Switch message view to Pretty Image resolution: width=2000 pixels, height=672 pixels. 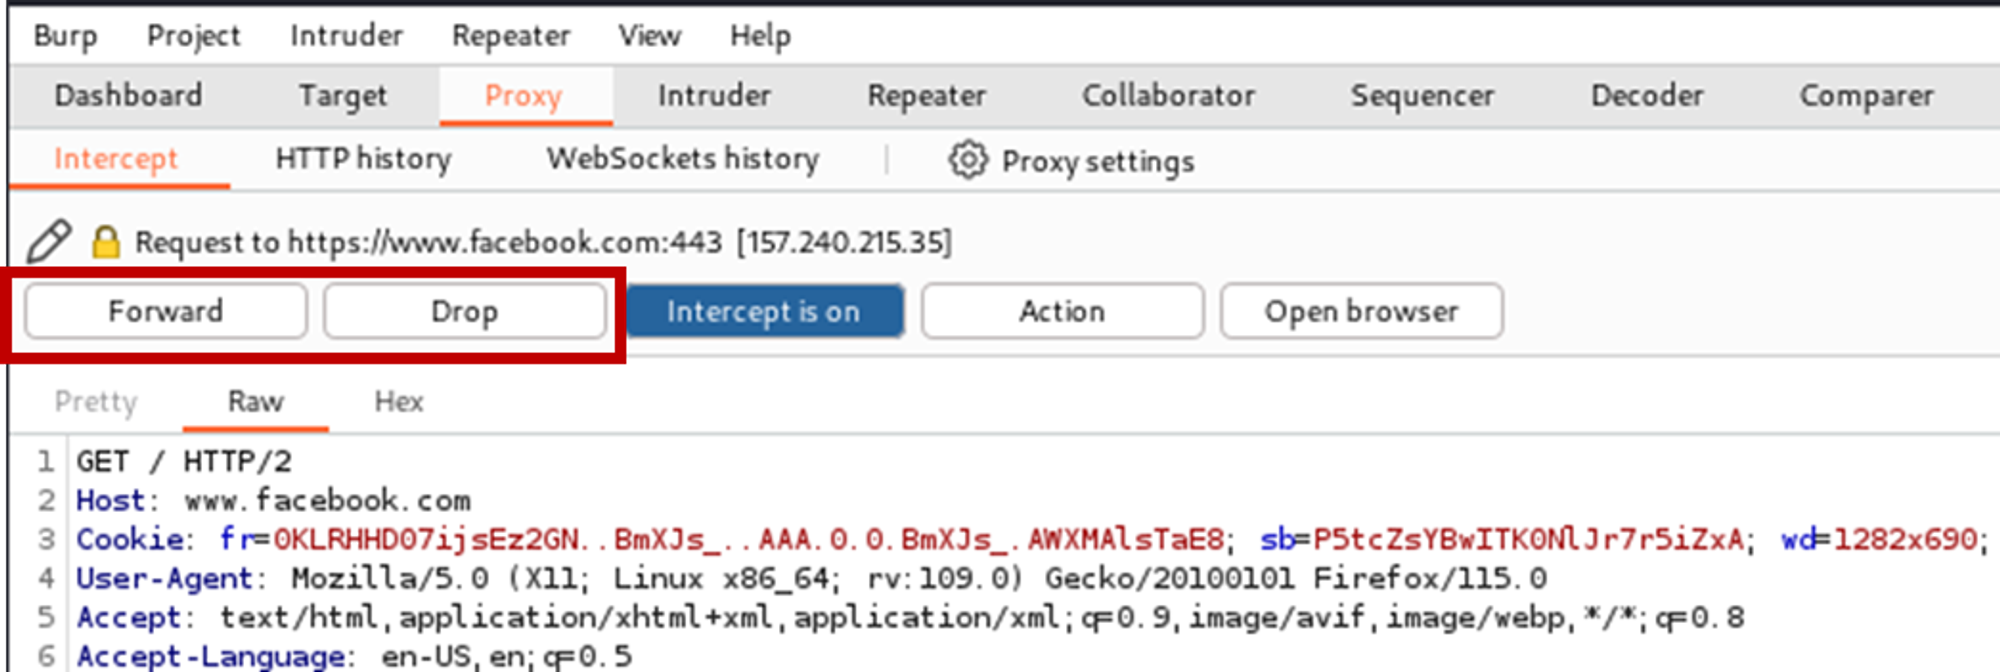pyautogui.click(x=96, y=402)
